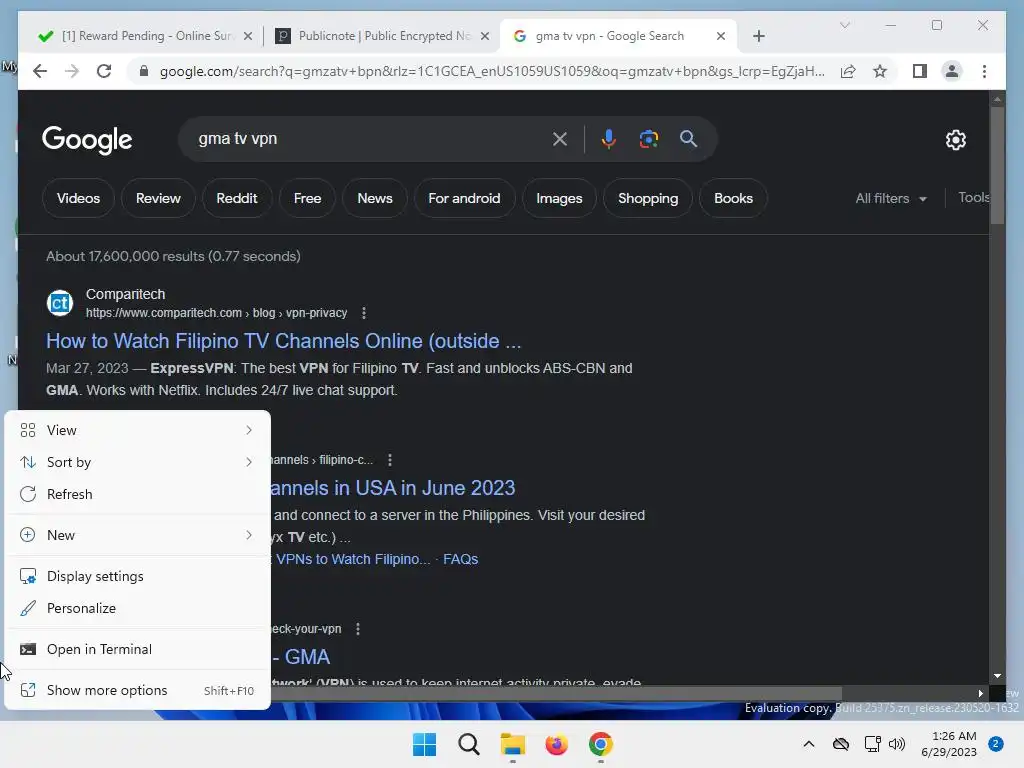Apply the Free filter chip
The image size is (1024, 768).
pyautogui.click(x=307, y=199)
